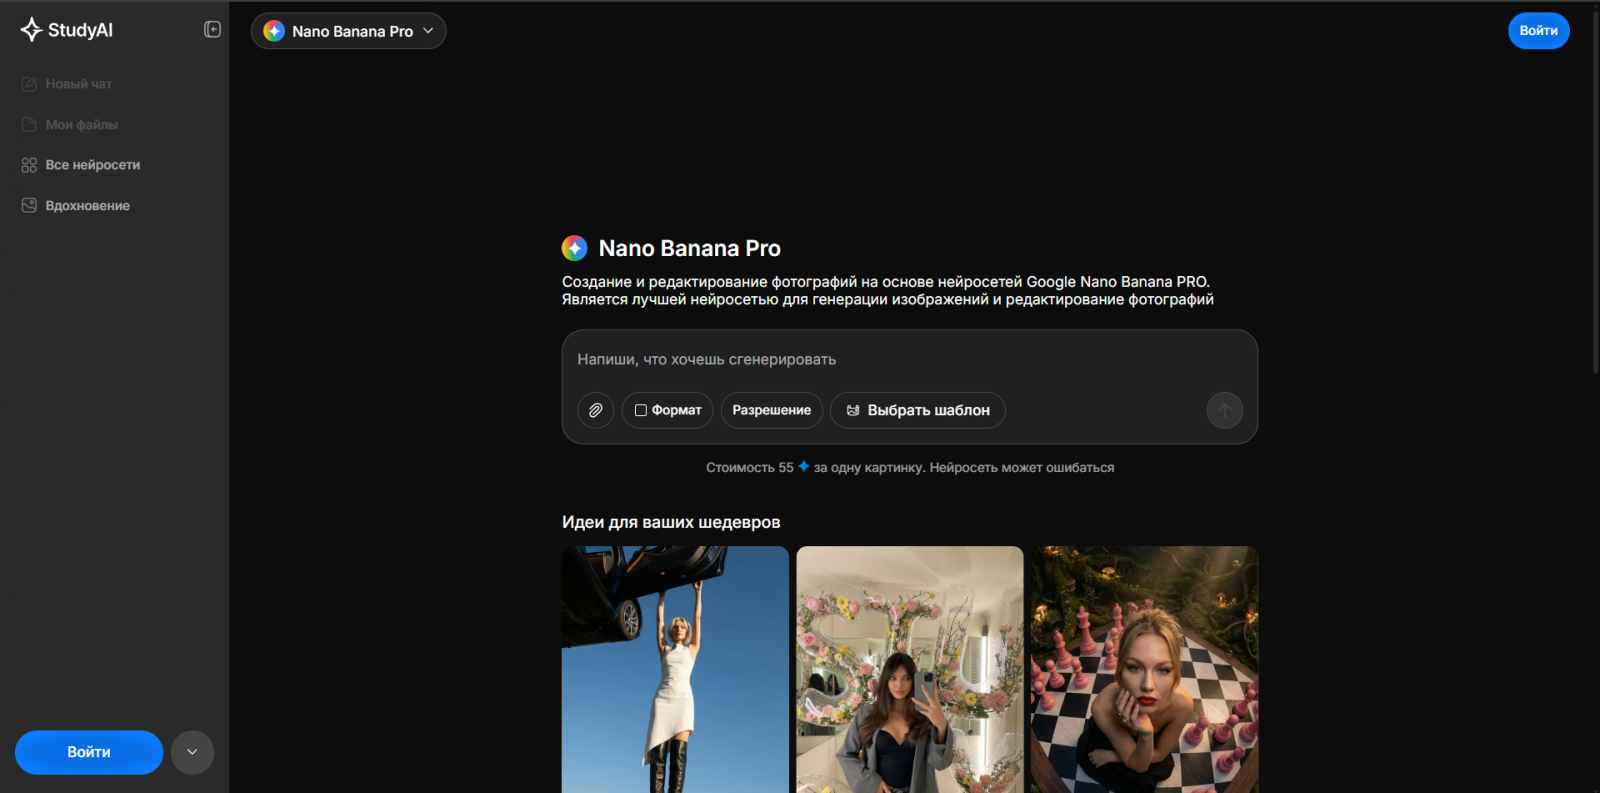This screenshot has height=793, width=1600.
Task: Collapse the sidebar panel icon
Action: (212, 30)
